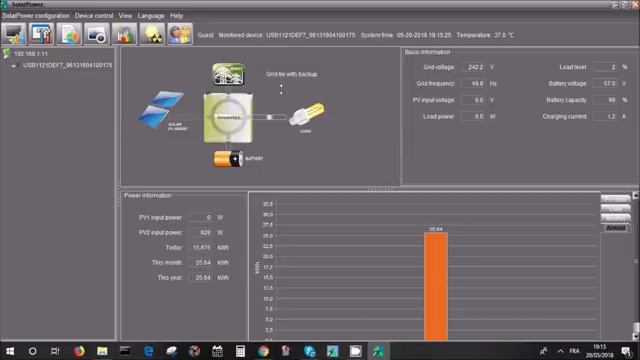Click the Battery voltage value field

(x=605, y=83)
